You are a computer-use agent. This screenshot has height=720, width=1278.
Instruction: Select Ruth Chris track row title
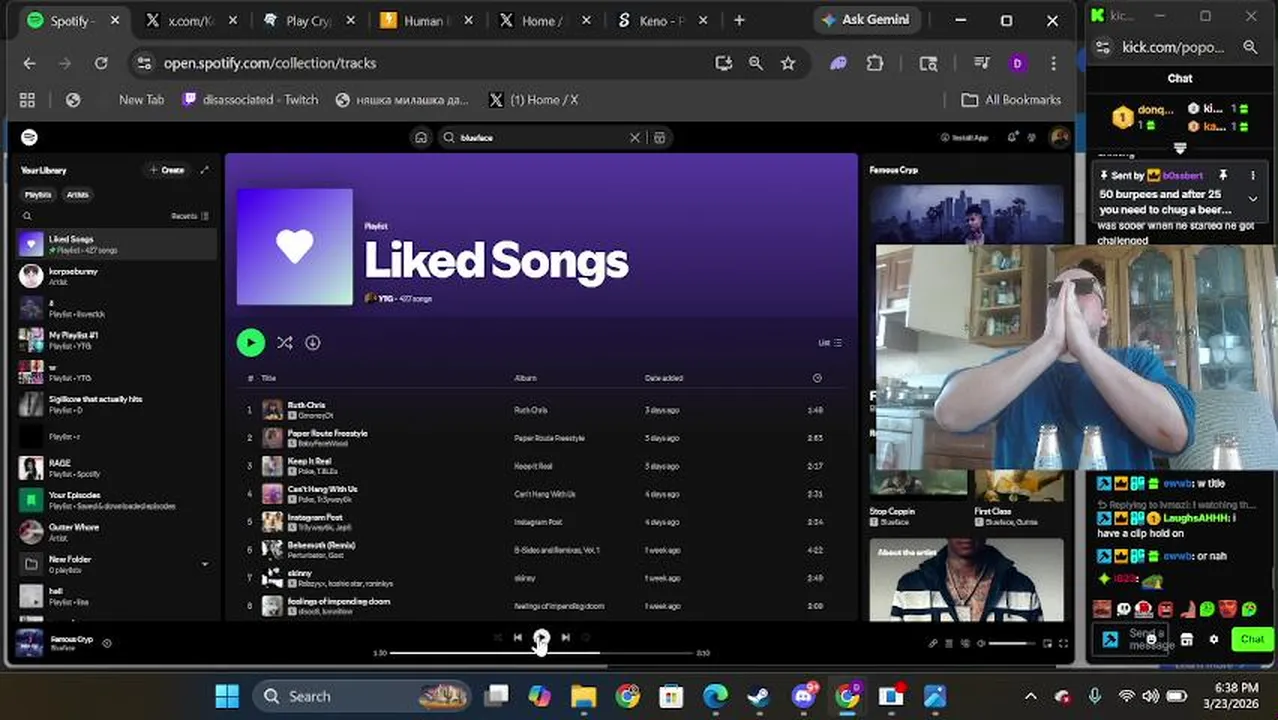[x=307, y=405]
